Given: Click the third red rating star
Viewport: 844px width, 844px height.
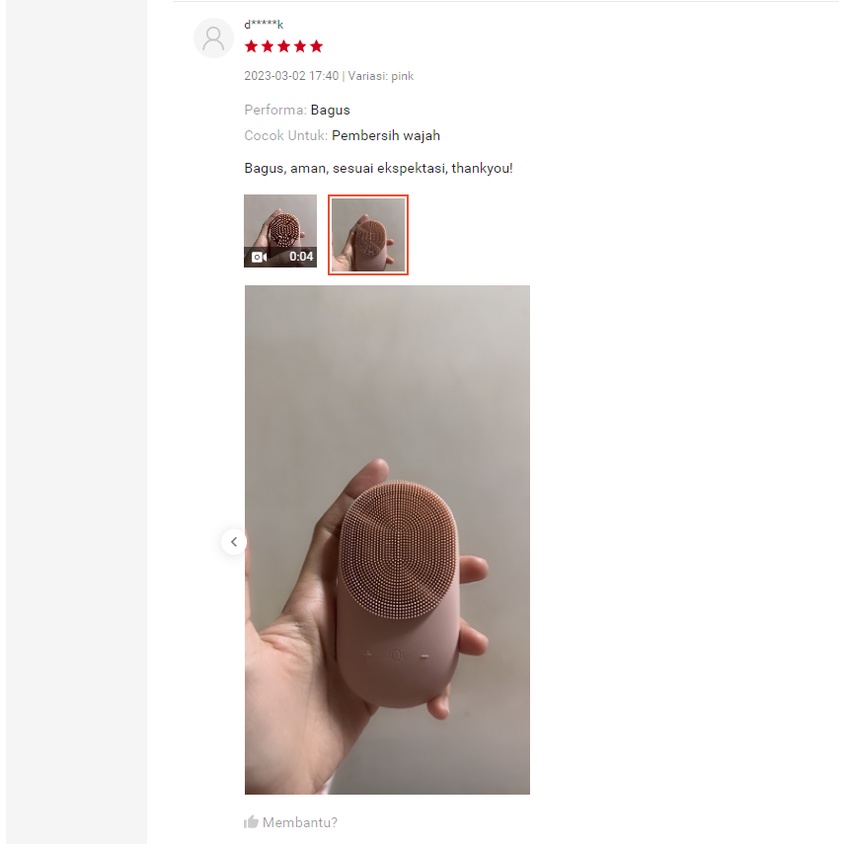Looking at the screenshot, I should pos(284,46).
